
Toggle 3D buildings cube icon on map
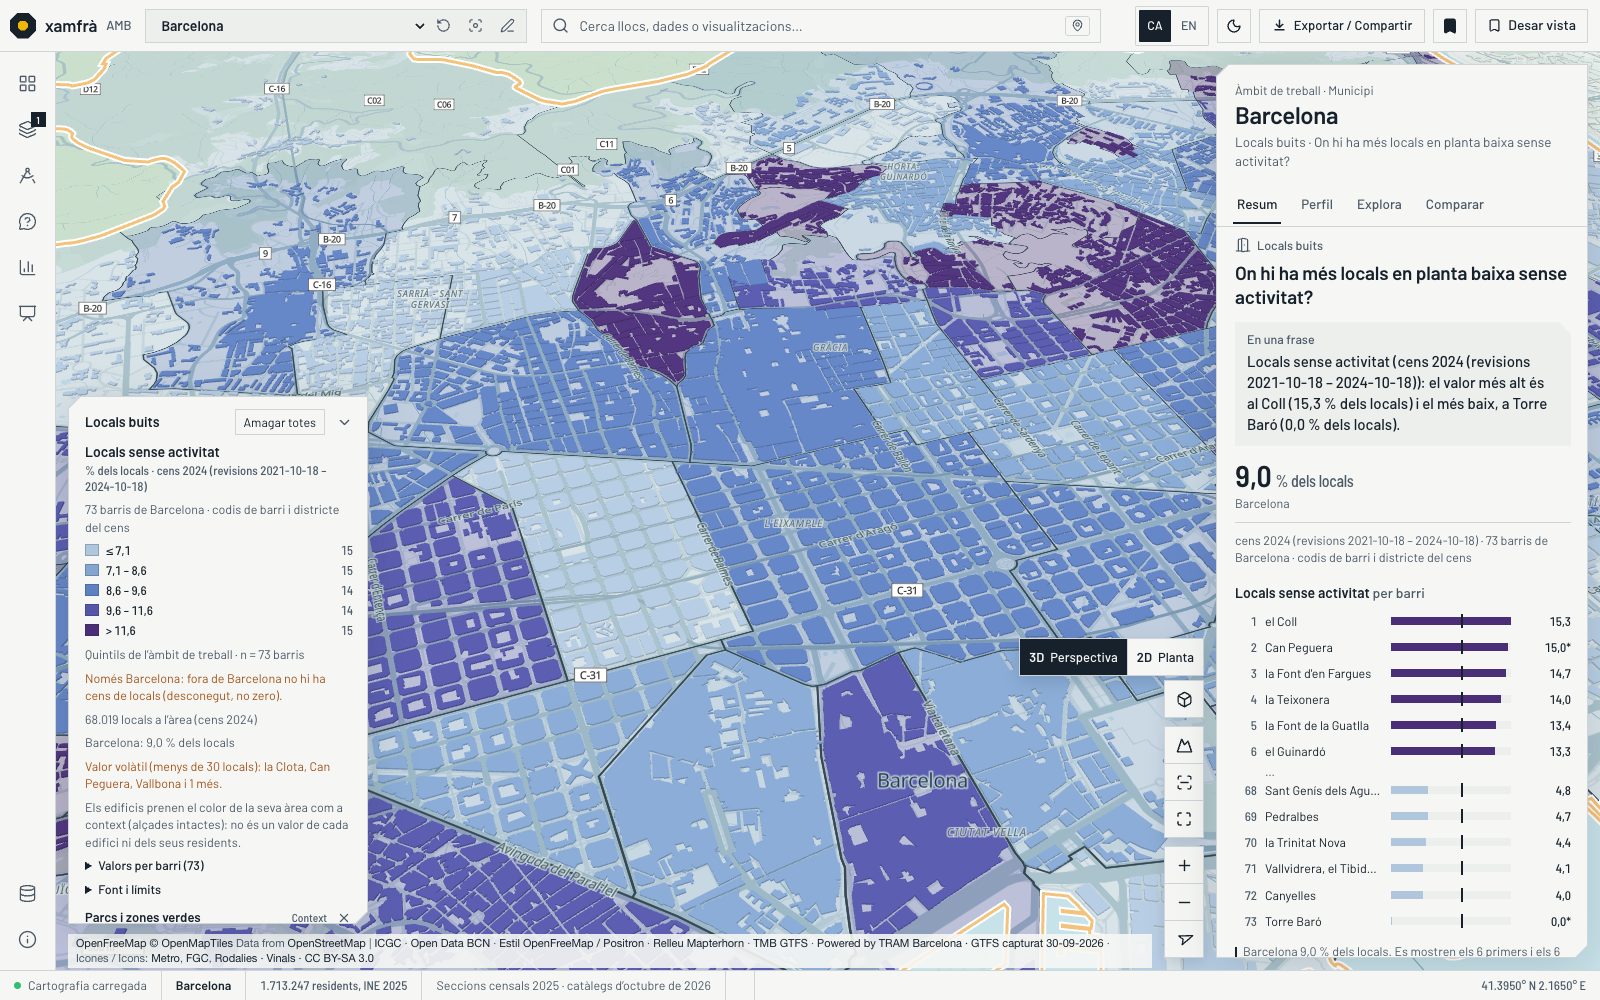[1184, 700]
